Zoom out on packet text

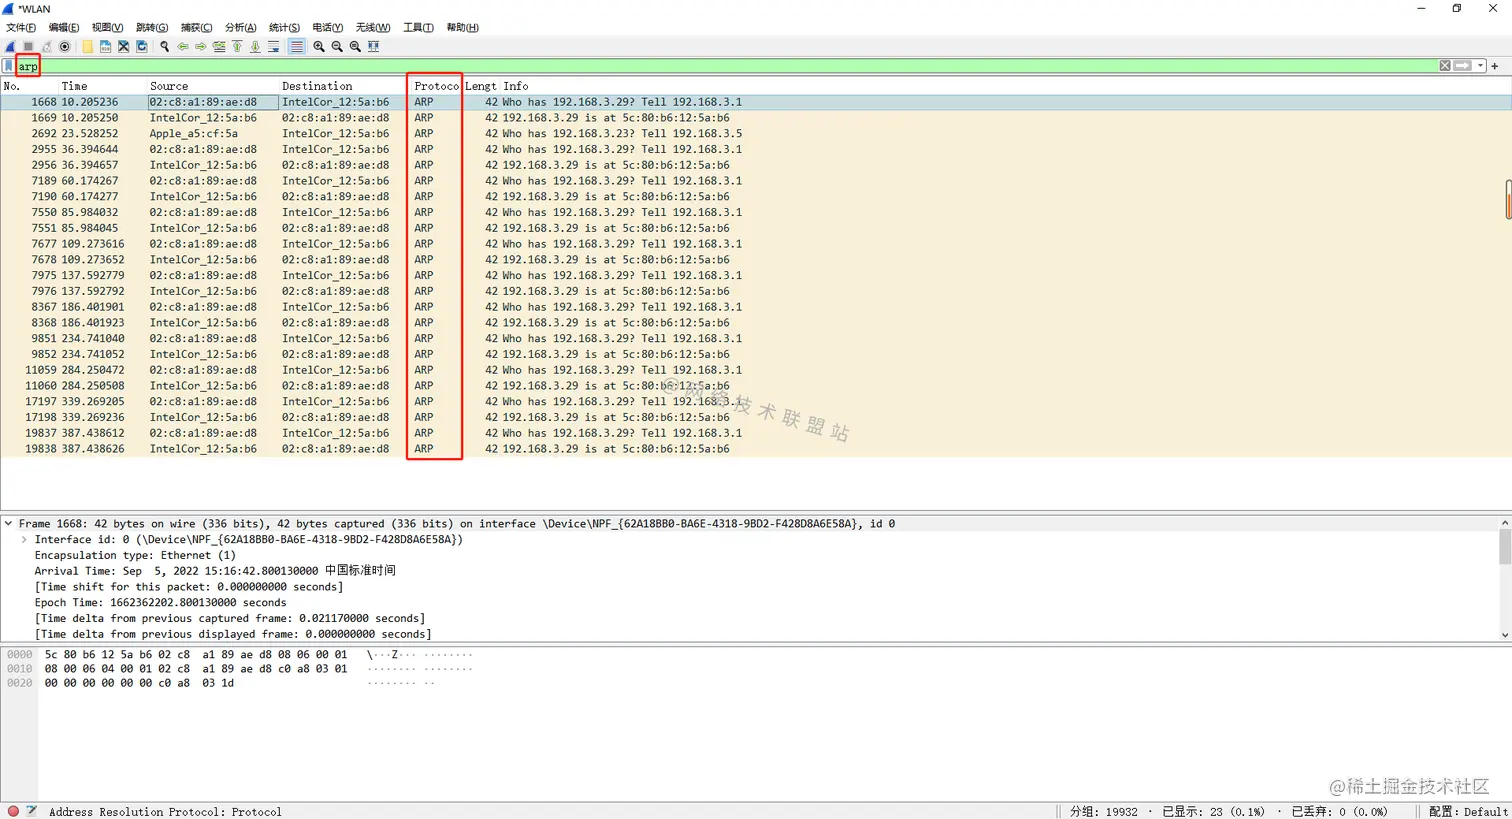point(337,46)
